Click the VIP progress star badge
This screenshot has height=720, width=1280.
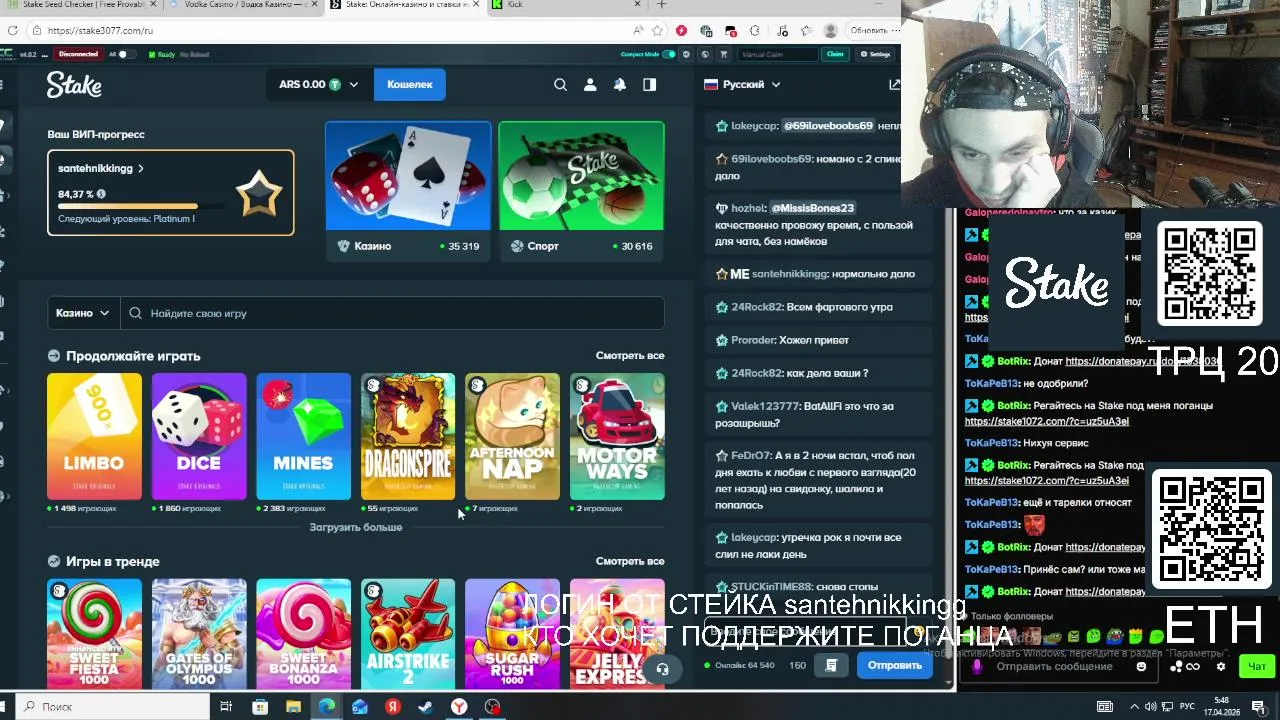click(259, 194)
